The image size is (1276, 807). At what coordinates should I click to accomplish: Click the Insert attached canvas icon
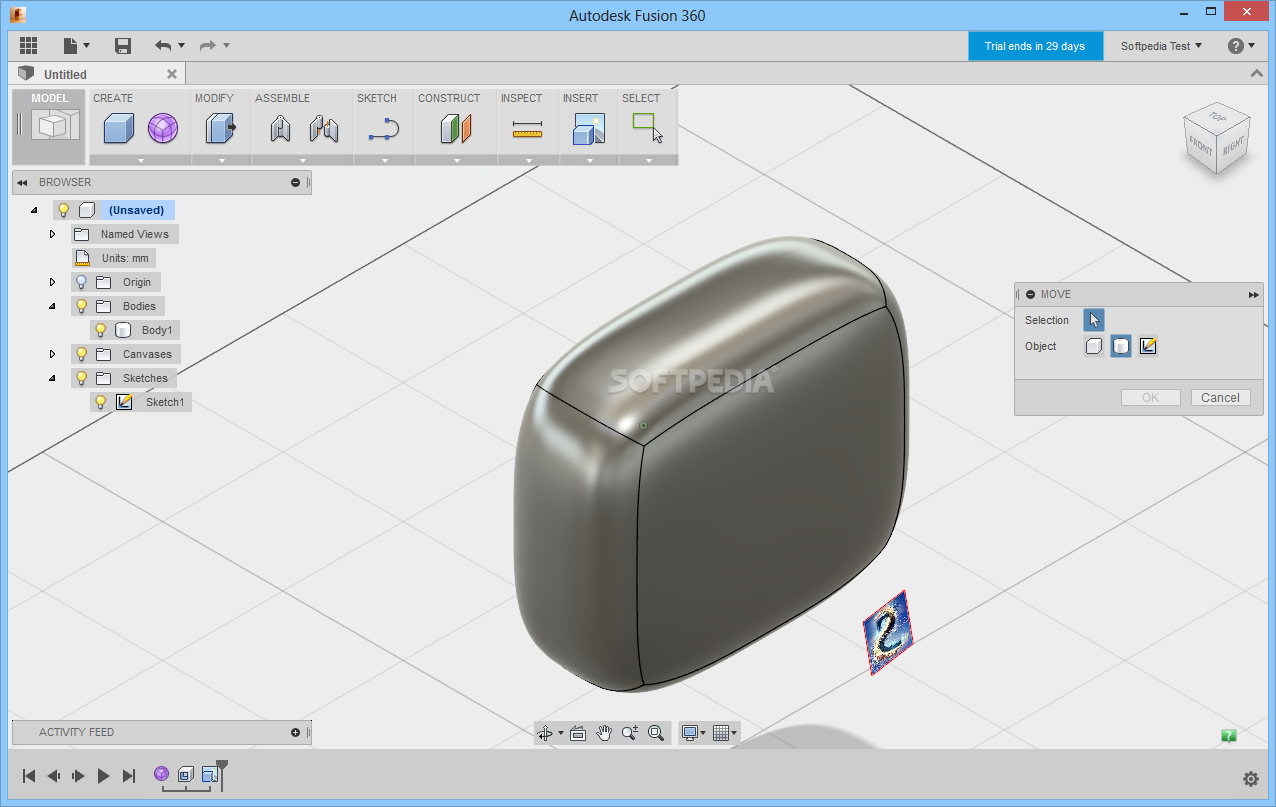click(589, 128)
